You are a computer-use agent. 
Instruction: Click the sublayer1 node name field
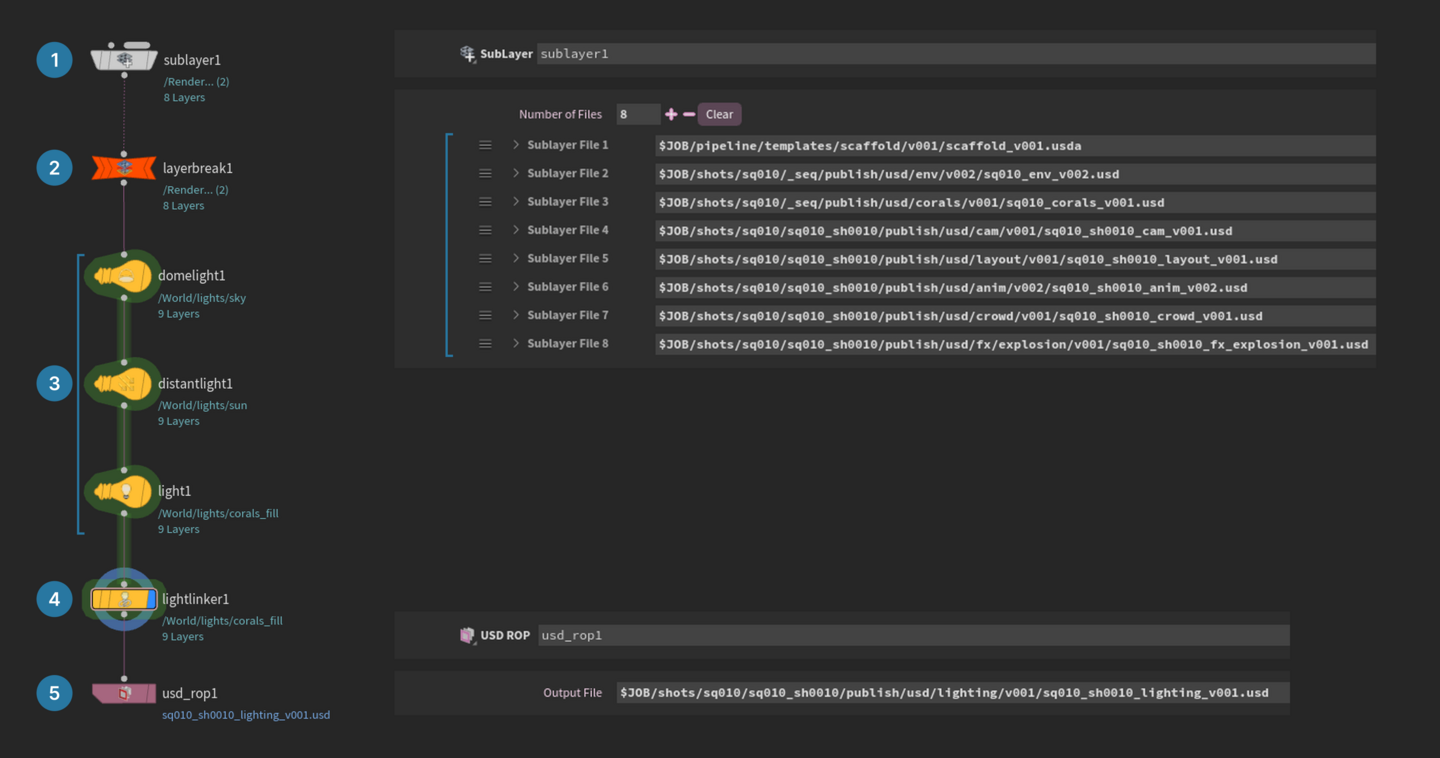point(956,54)
